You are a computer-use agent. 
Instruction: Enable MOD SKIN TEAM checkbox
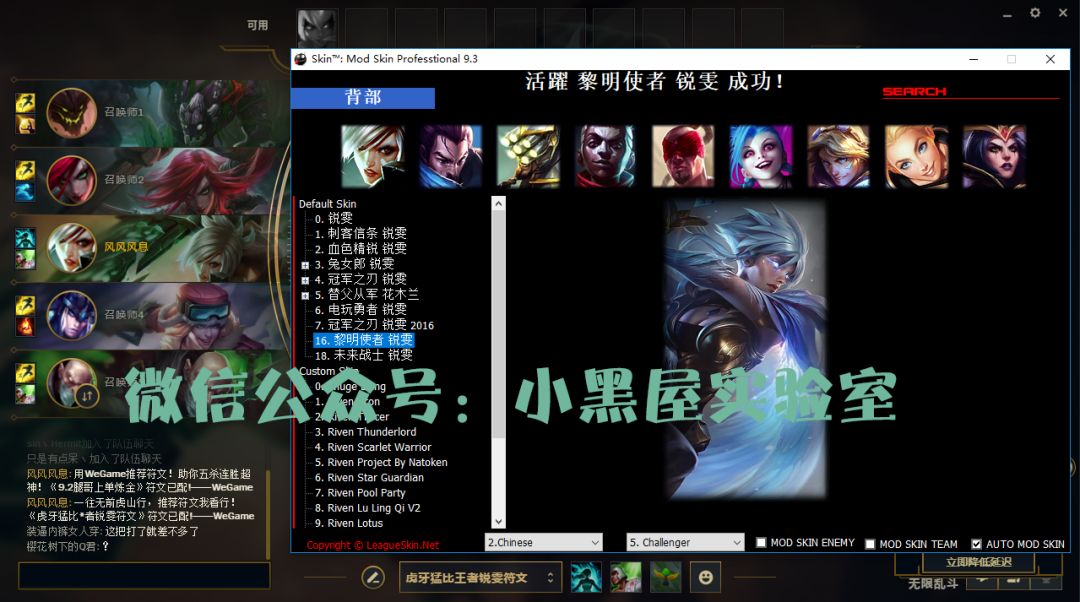(870, 544)
